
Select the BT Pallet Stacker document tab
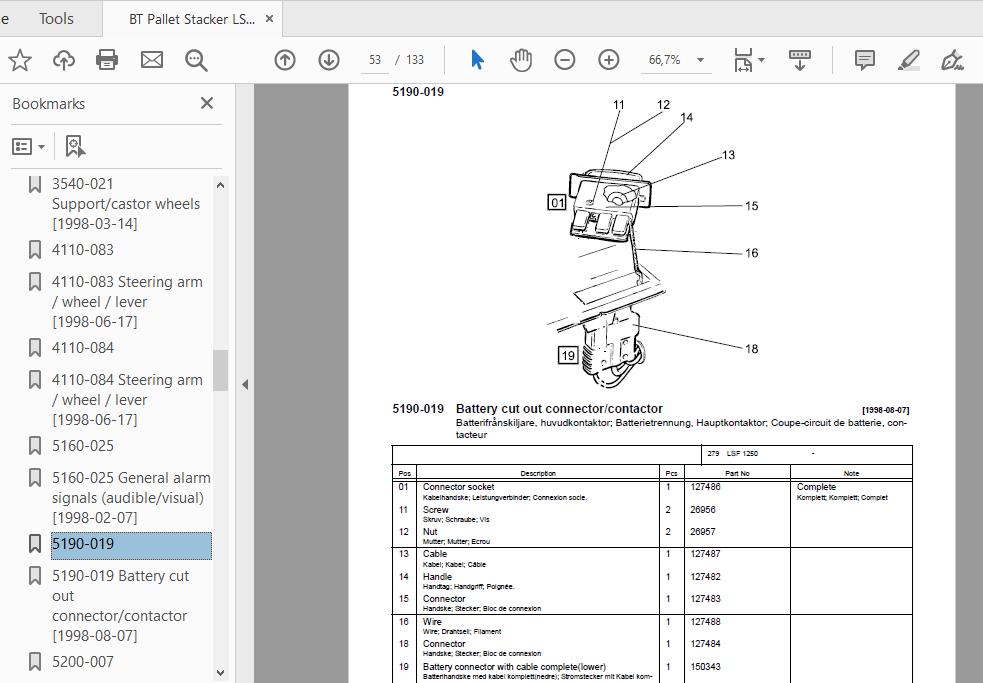click(x=192, y=19)
